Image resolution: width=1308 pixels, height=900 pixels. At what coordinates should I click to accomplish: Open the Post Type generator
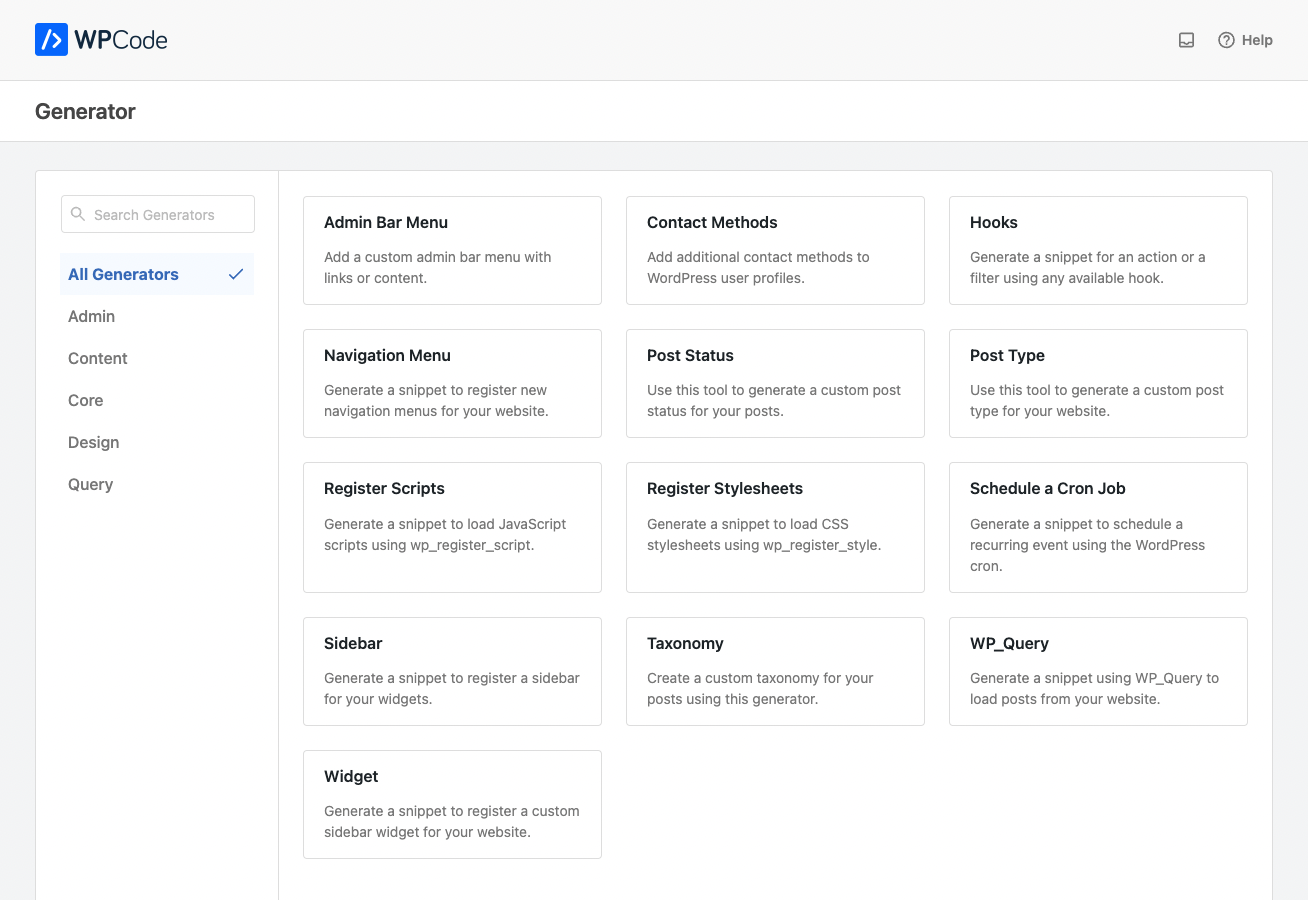click(x=1098, y=383)
